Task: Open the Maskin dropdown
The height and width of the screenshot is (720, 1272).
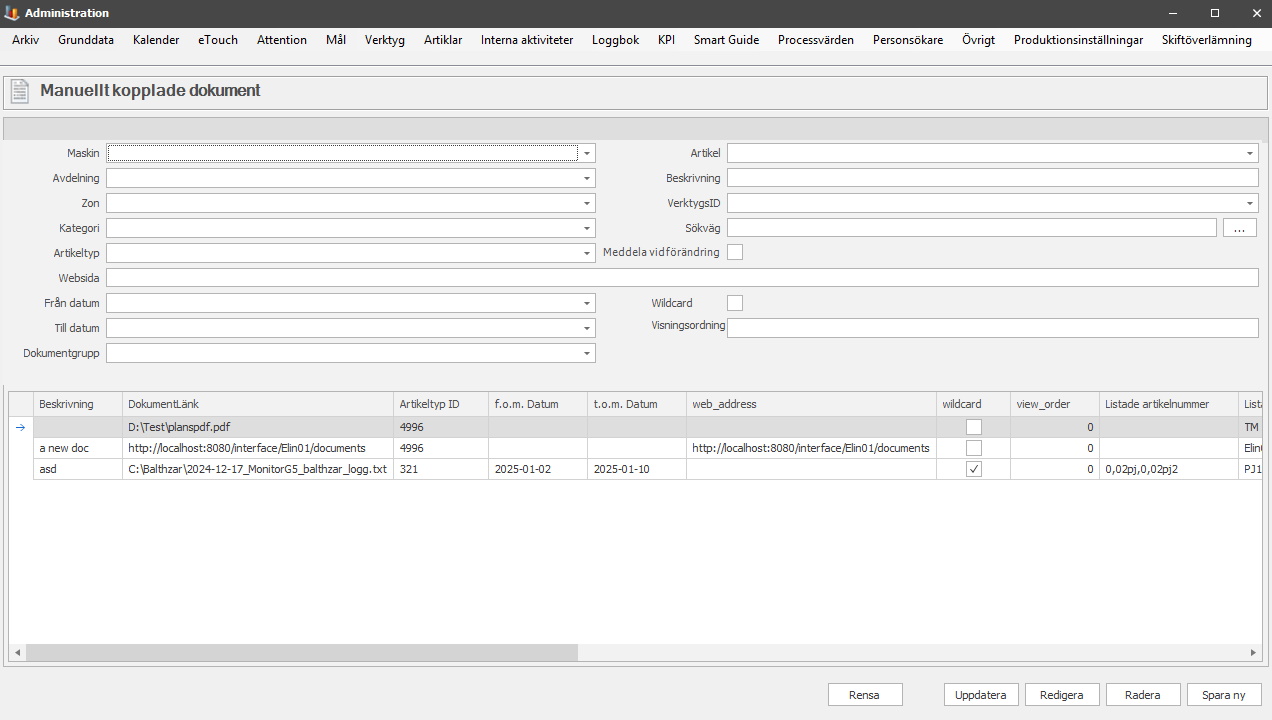Action: pyautogui.click(x=588, y=153)
